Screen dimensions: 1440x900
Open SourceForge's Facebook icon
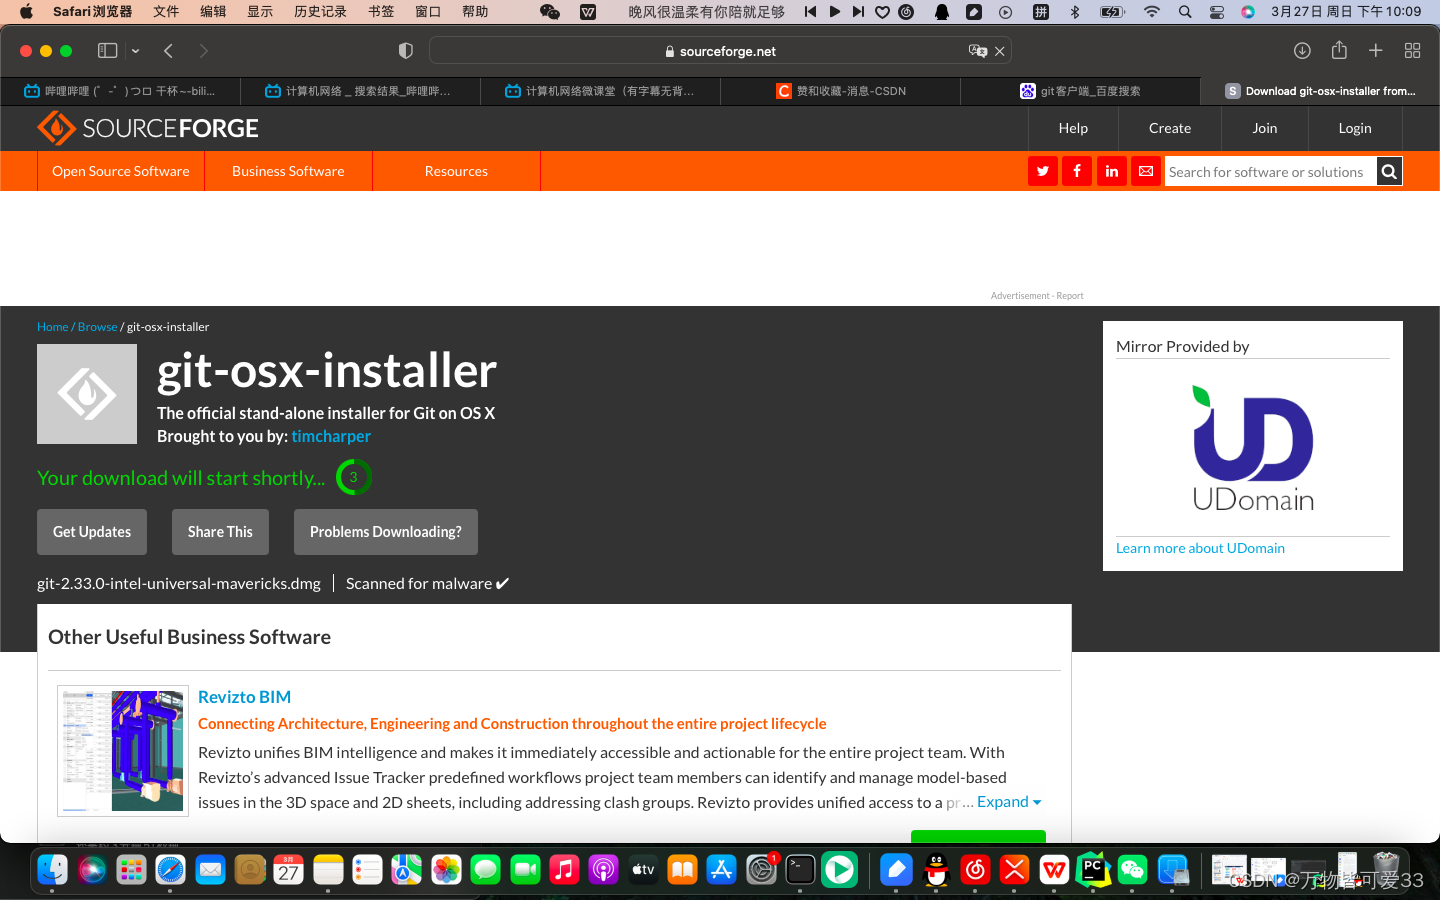coord(1077,171)
